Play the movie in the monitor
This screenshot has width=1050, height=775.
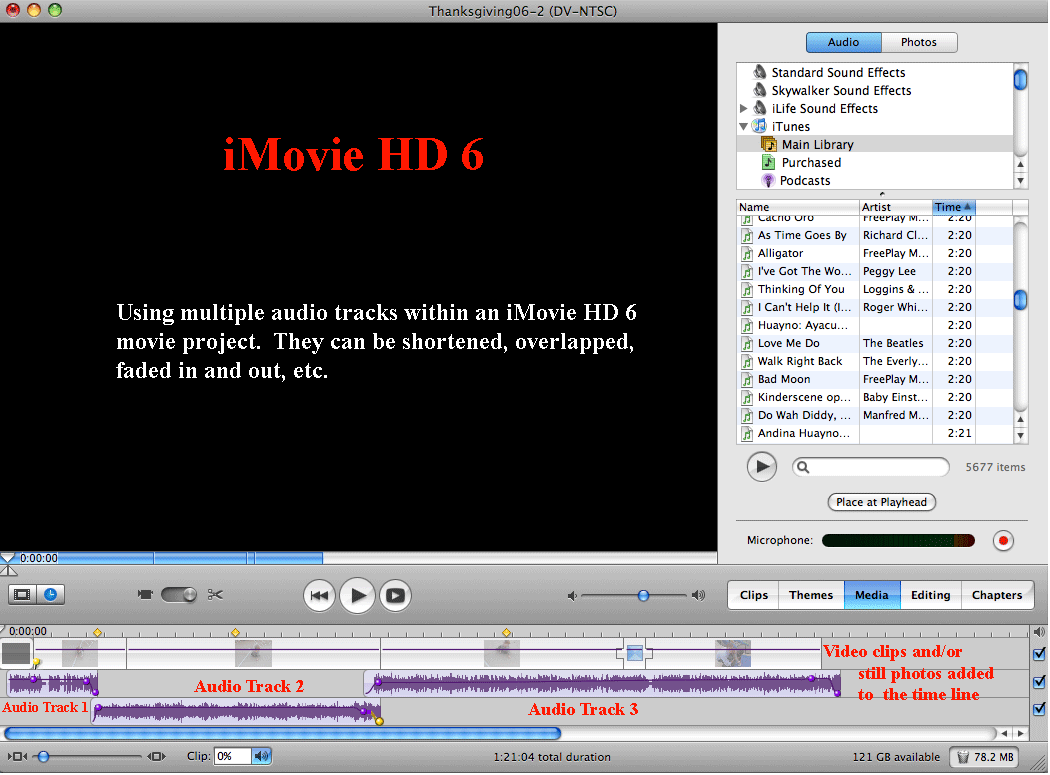click(358, 595)
